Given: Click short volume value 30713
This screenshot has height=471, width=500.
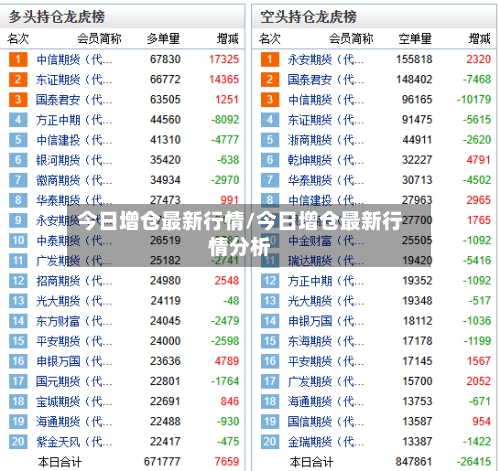Looking at the screenshot, I should tap(417, 180).
